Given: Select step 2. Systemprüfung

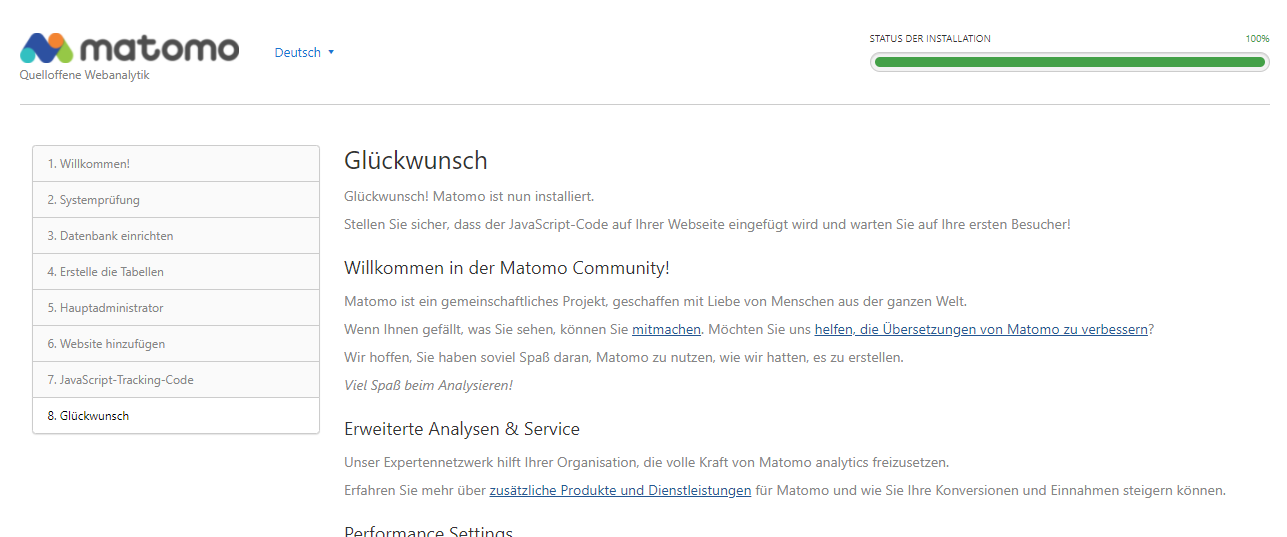Looking at the screenshot, I should click(x=176, y=200).
